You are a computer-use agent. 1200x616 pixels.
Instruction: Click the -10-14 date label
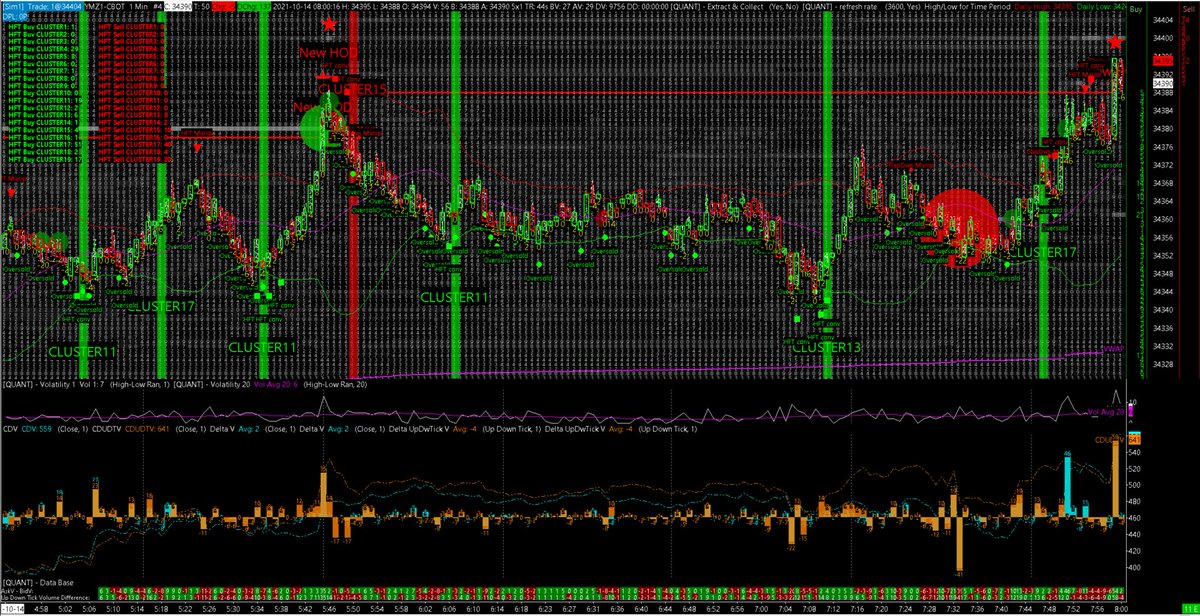11,609
